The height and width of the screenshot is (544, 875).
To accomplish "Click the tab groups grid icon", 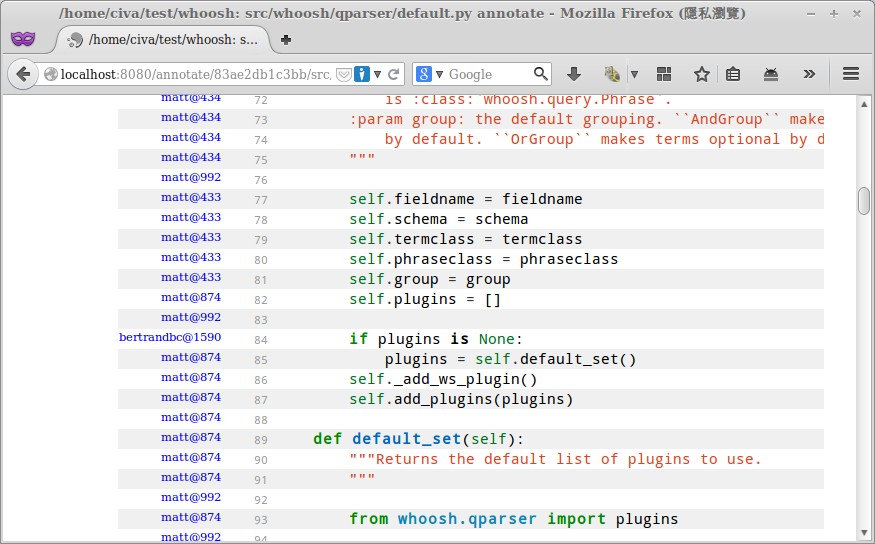I will pyautogui.click(x=664, y=74).
